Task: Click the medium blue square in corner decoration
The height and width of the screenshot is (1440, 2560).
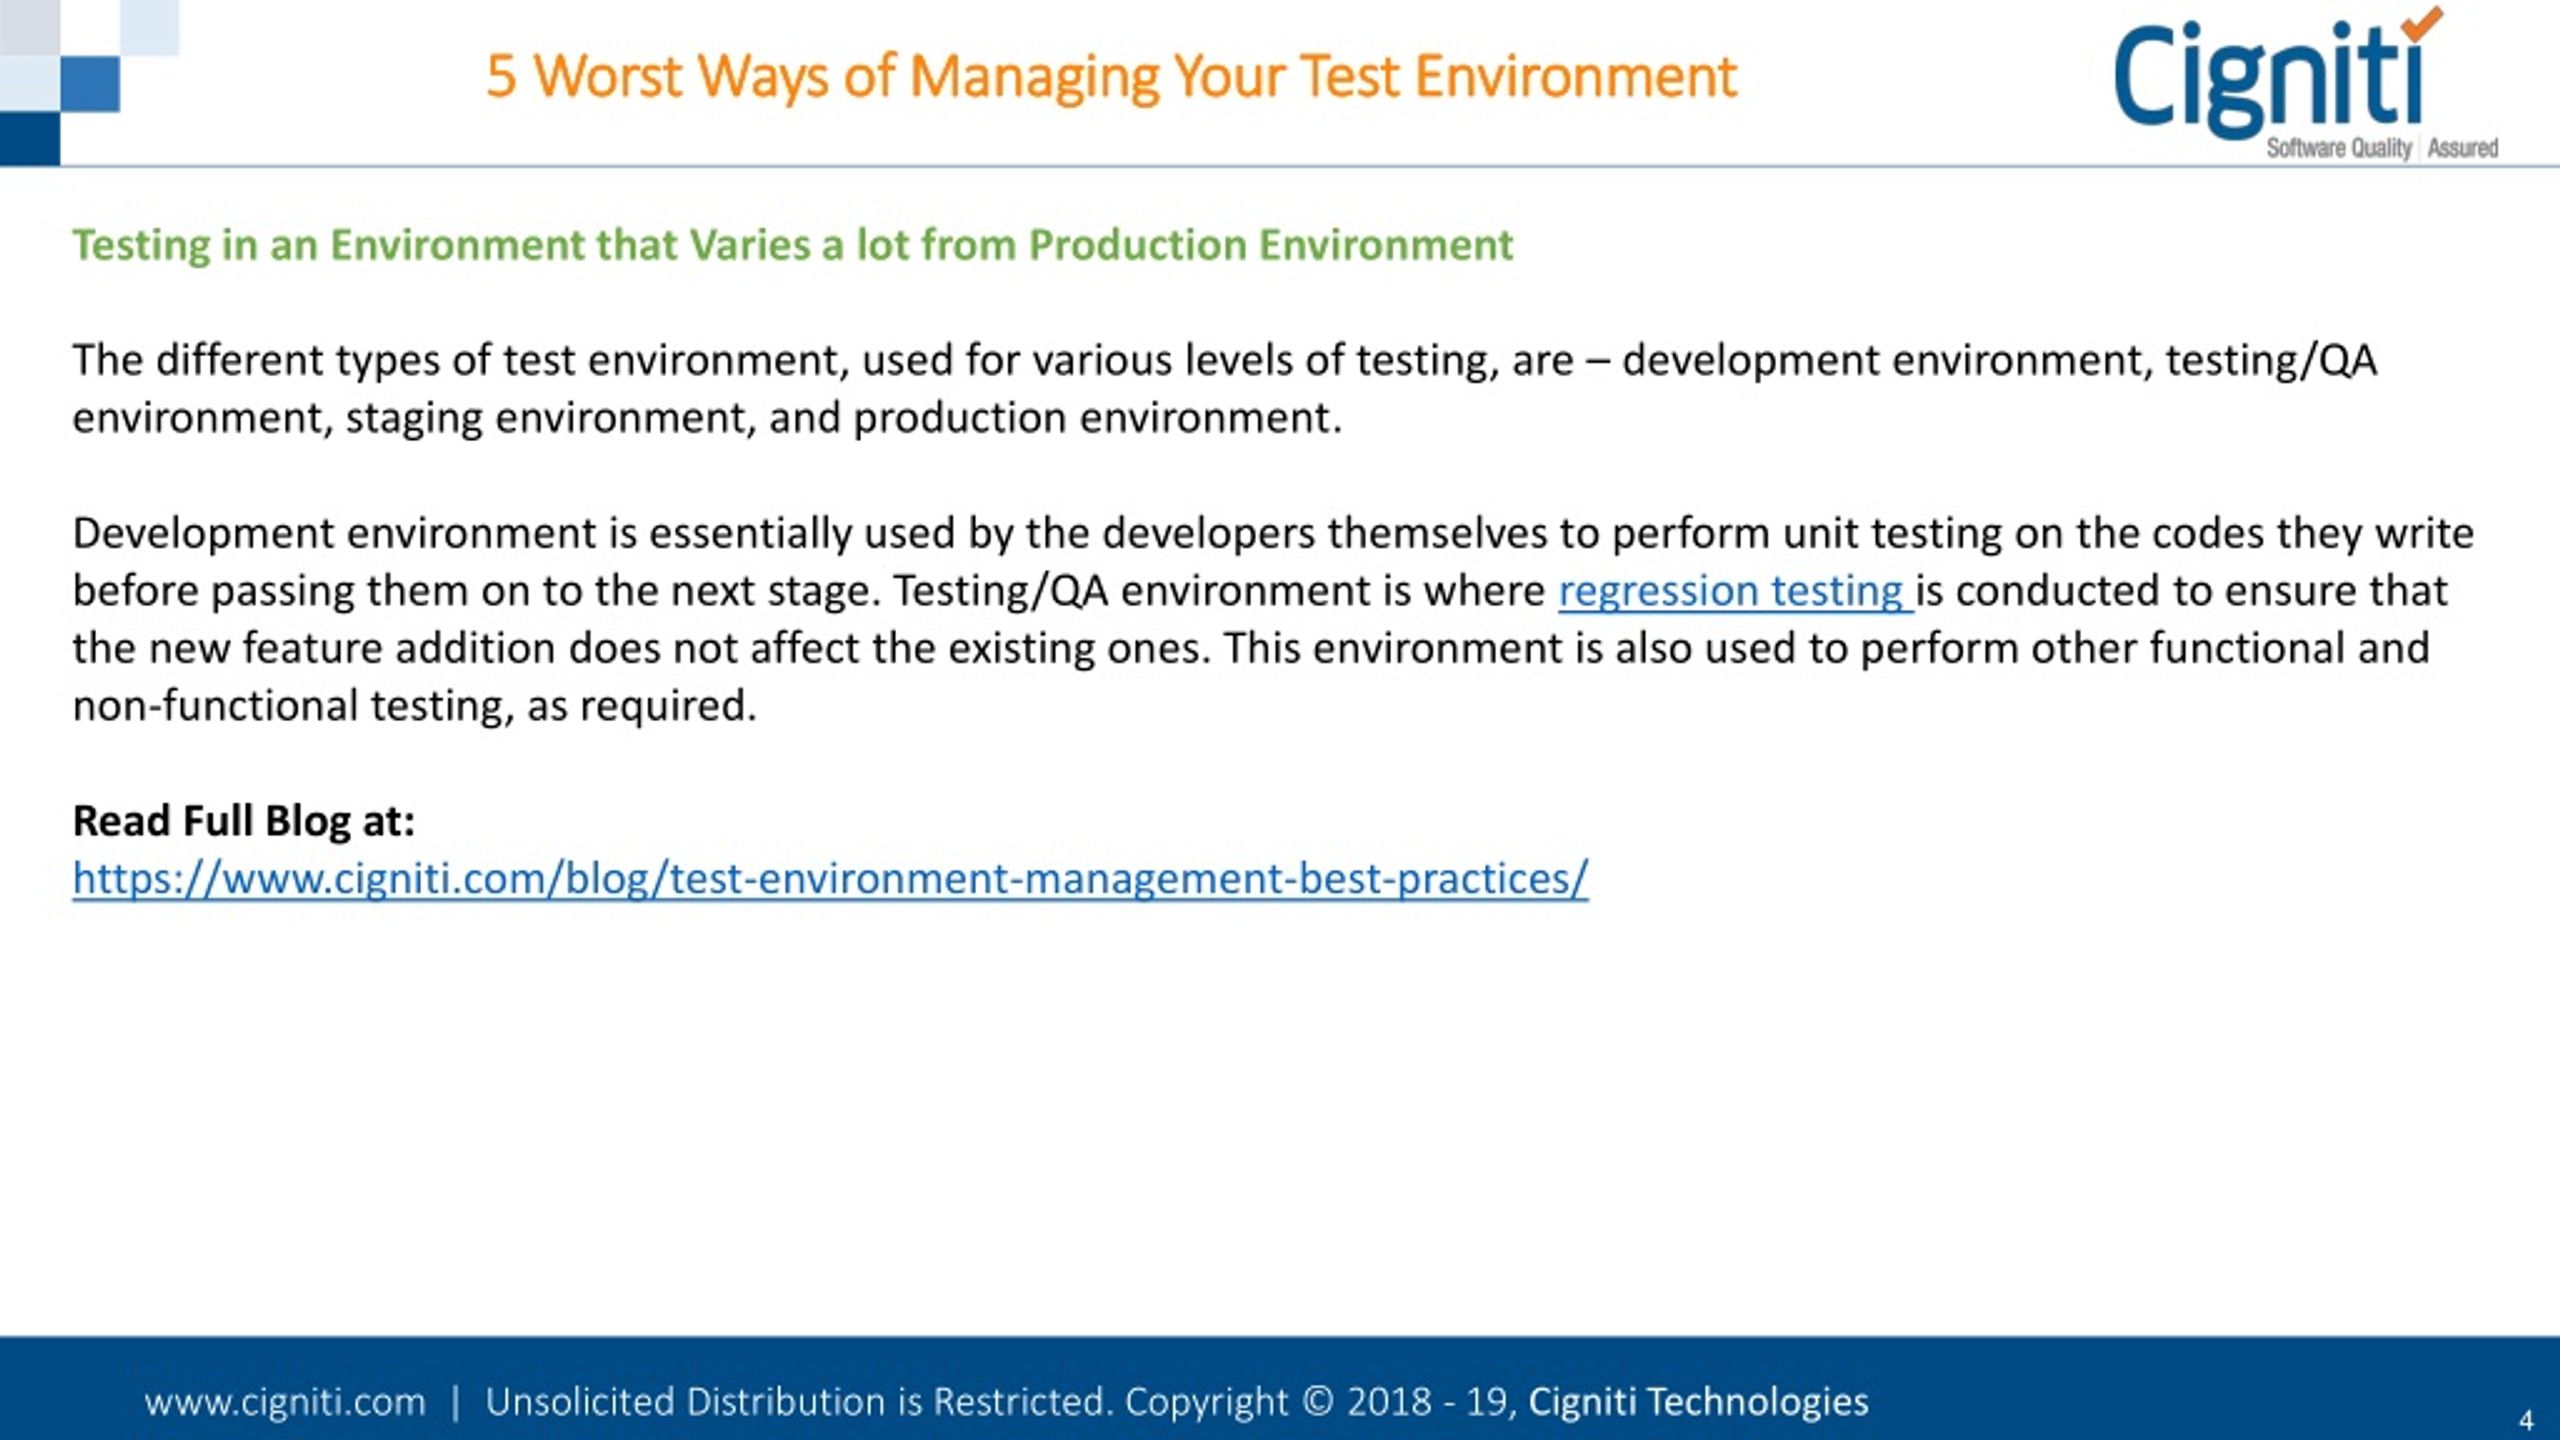Action: [90, 84]
